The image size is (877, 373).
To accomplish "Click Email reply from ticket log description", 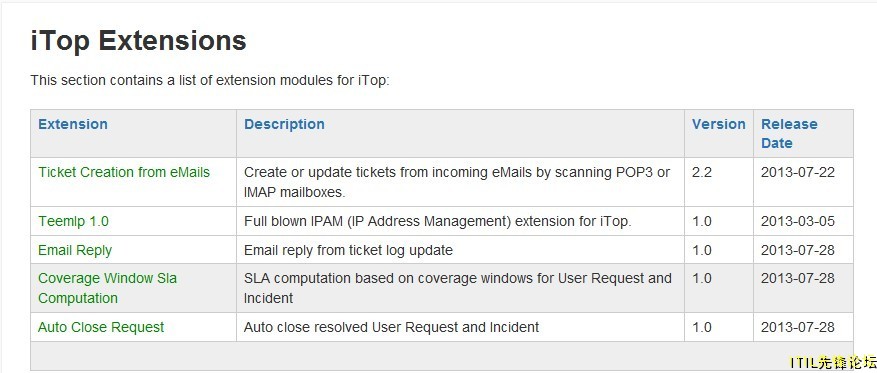I will click(x=348, y=250).
